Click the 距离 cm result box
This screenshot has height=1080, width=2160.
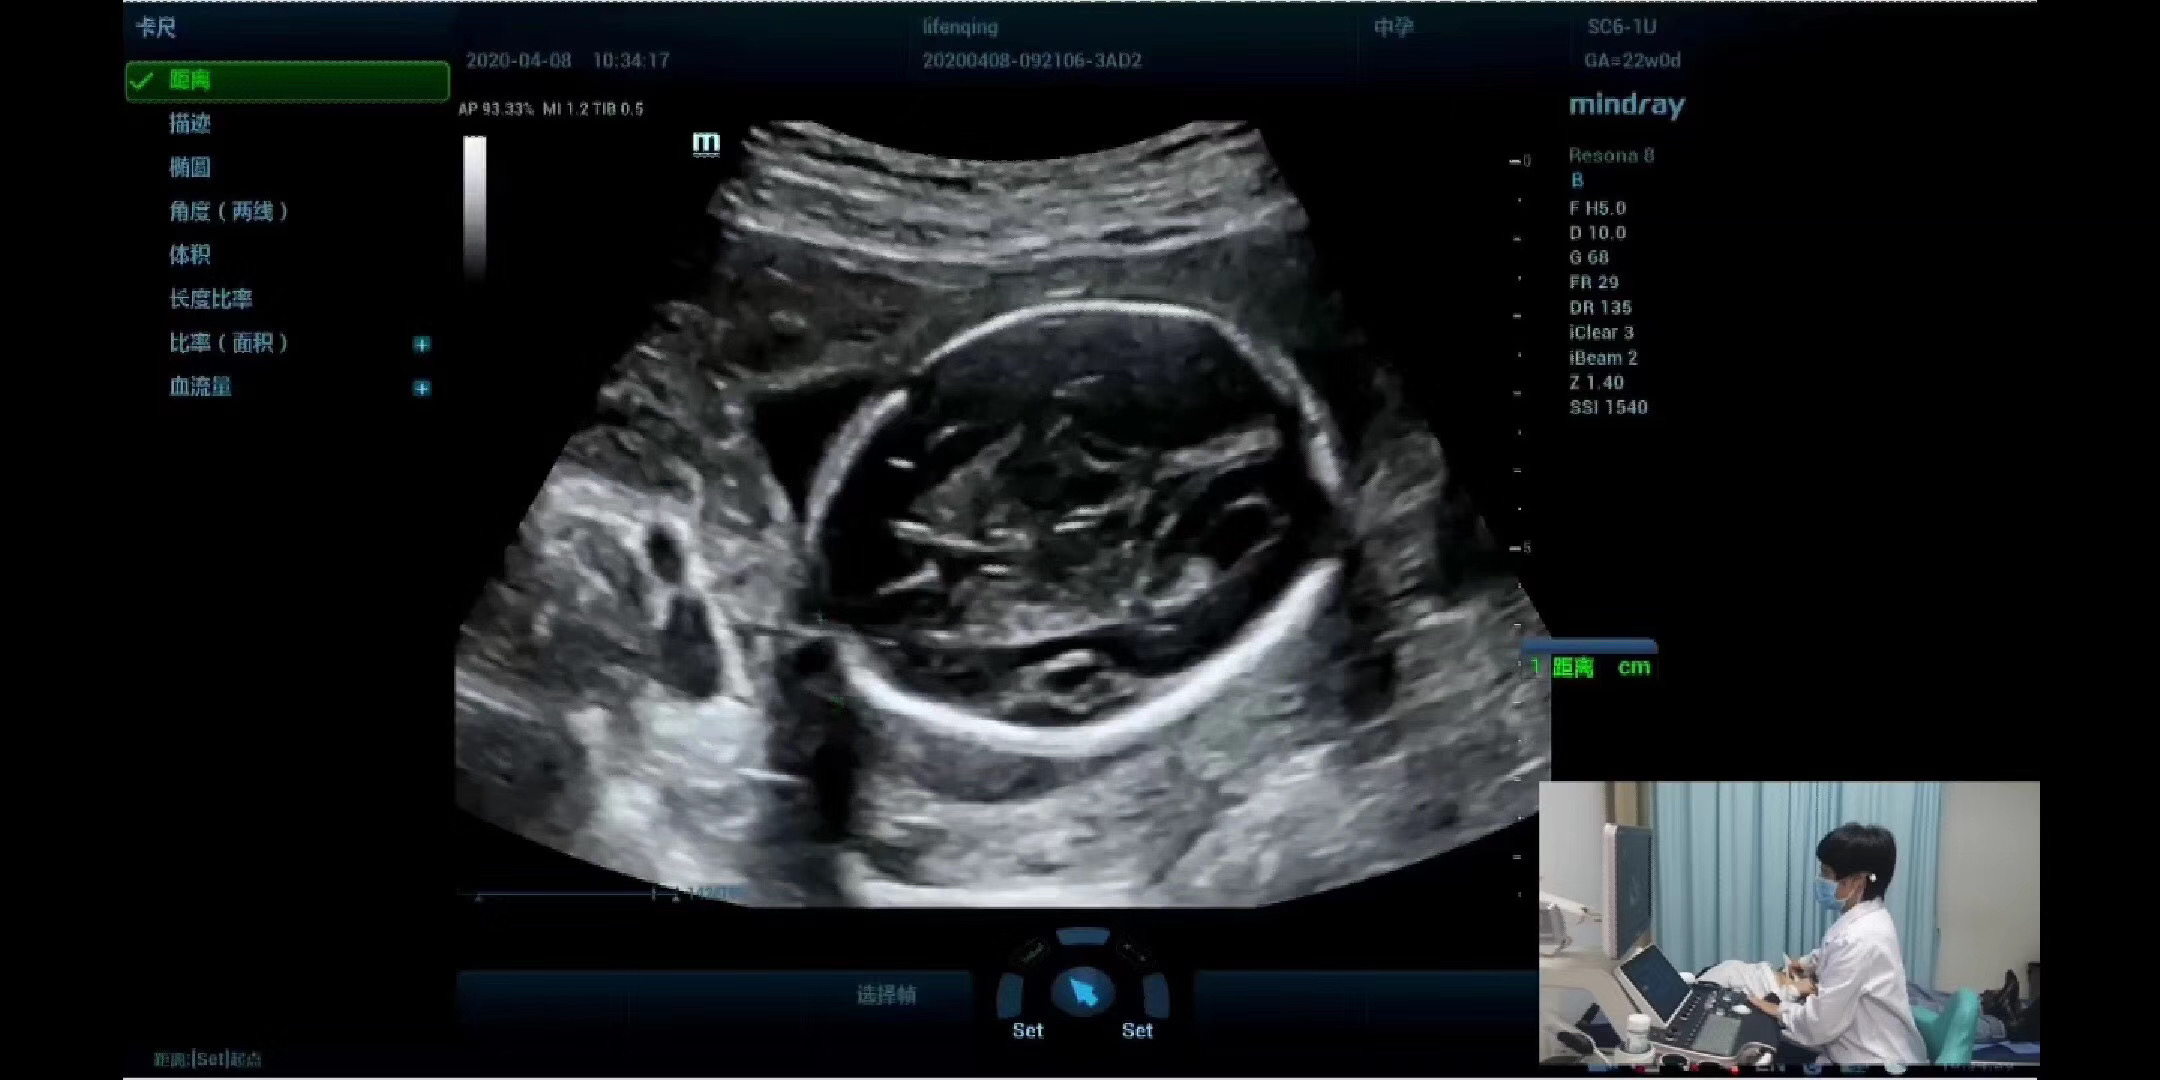(1590, 667)
